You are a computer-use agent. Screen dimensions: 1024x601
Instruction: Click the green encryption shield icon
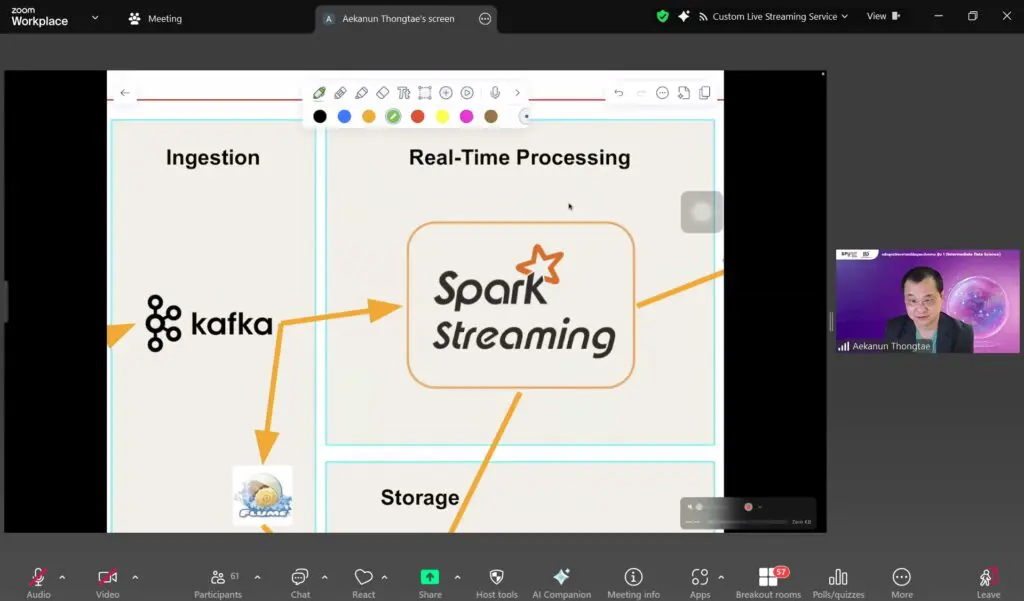coord(662,16)
